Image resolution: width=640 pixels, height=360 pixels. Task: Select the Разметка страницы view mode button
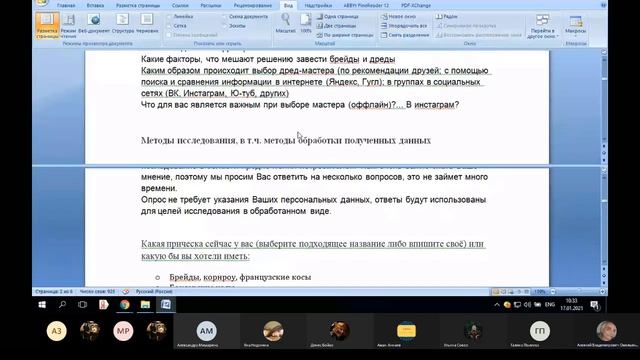pyautogui.click(x=47, y=25)
